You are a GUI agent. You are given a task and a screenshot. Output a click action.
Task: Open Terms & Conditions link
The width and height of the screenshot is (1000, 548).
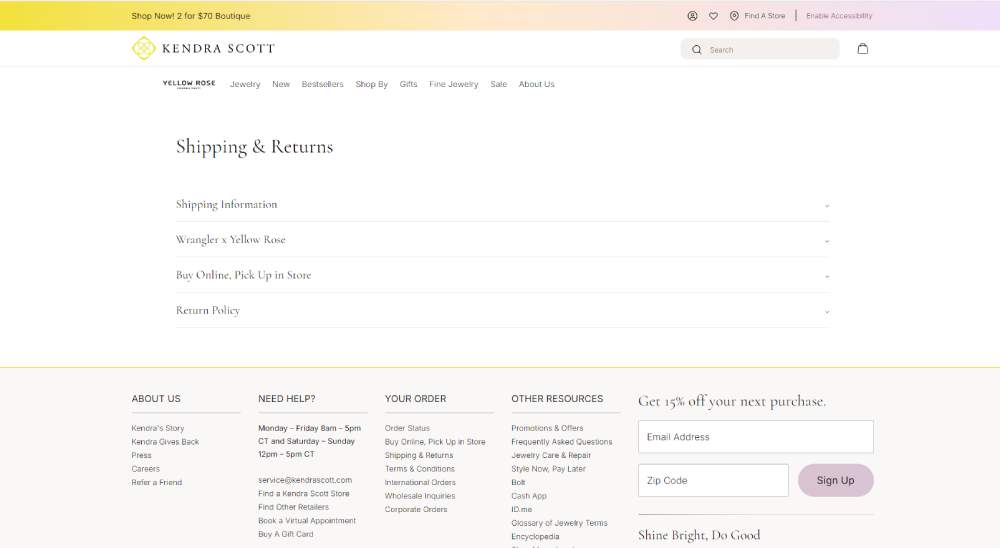(420, 469)
